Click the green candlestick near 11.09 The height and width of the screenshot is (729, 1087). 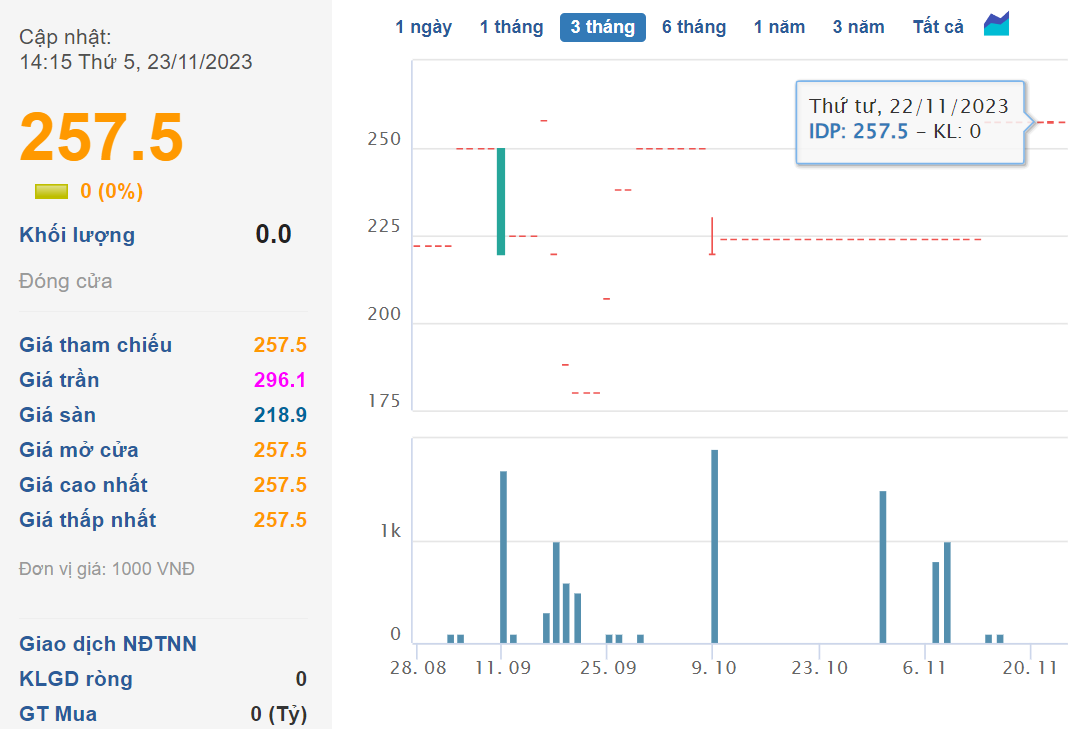pyautogui.click(x=501, y=201)
